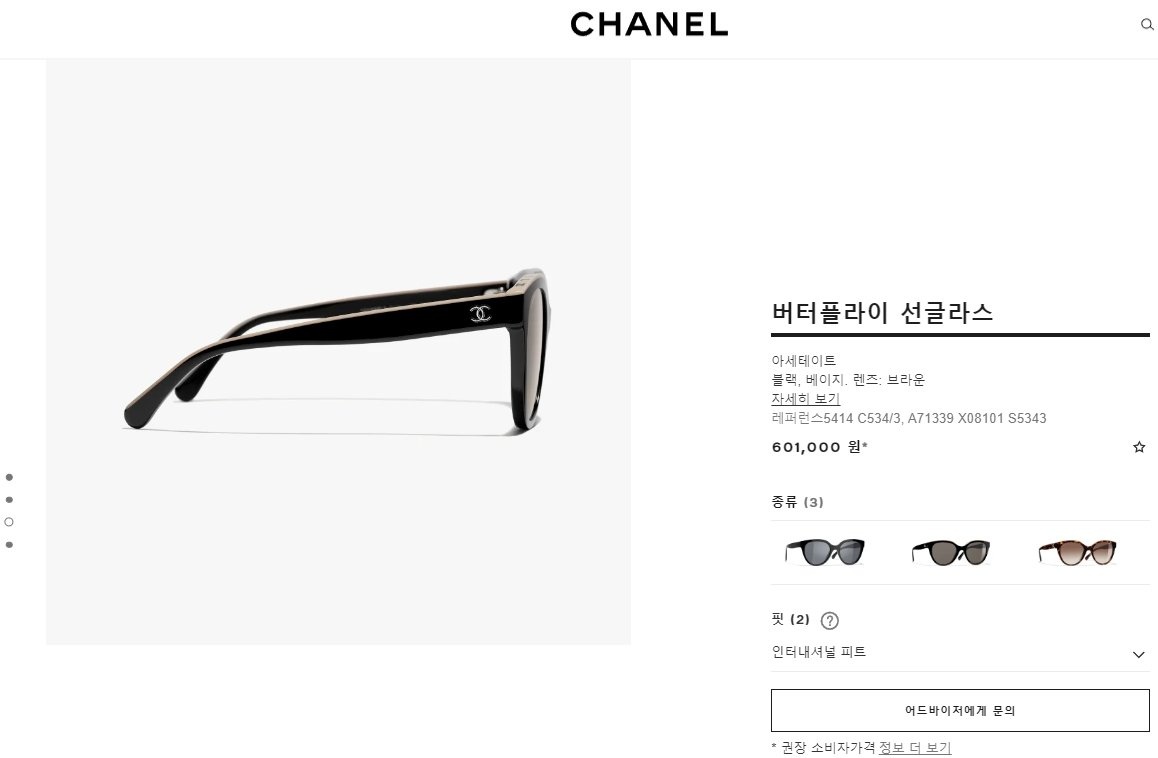1158x758 pixels.
Task: Expand the 인터내셔널 피트 dropdown chevron
Action: [1138, 655]
